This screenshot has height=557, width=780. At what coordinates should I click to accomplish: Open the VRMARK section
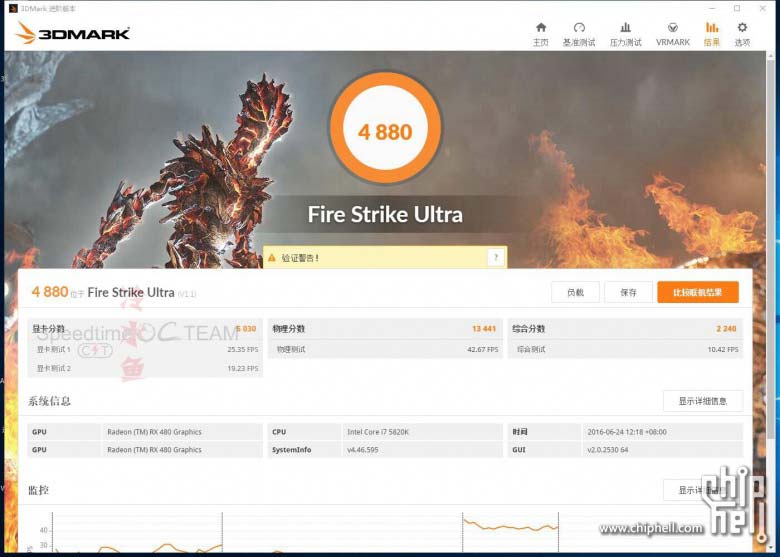673,34
